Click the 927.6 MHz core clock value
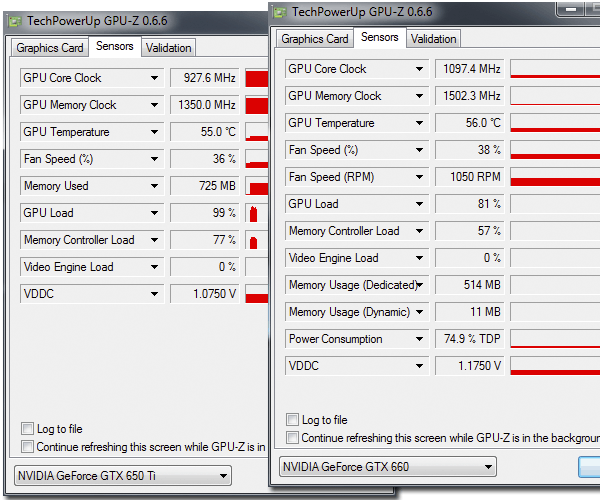Screen dimensions: 600x500 tap(205, 78)
